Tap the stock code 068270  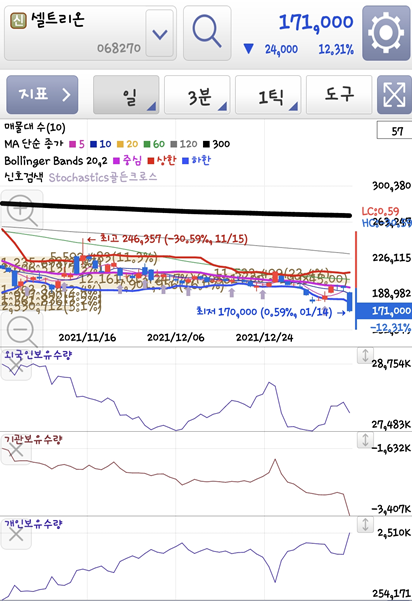coord(119,48)
